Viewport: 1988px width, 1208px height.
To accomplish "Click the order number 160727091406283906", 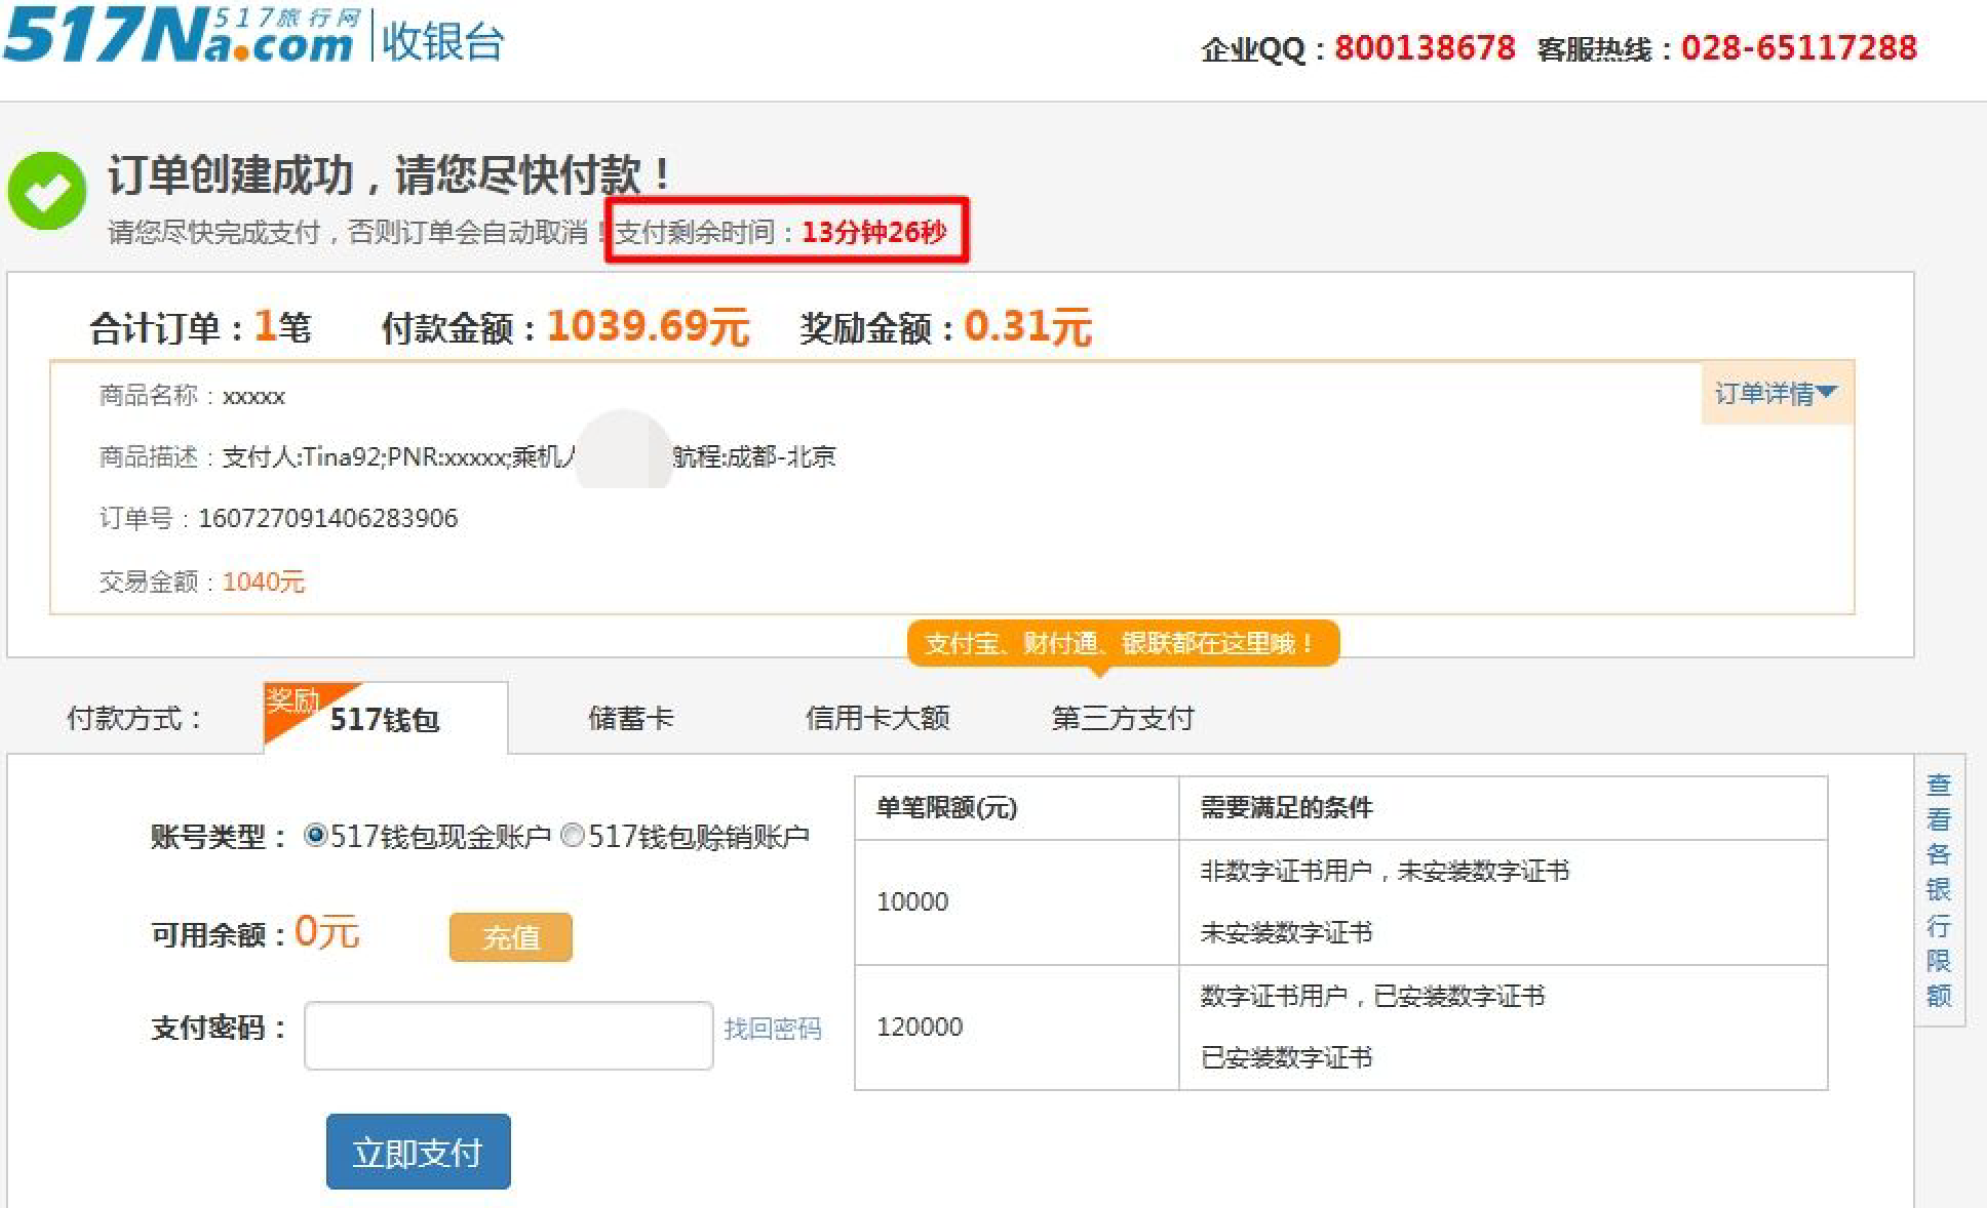I will click(328, 518).
